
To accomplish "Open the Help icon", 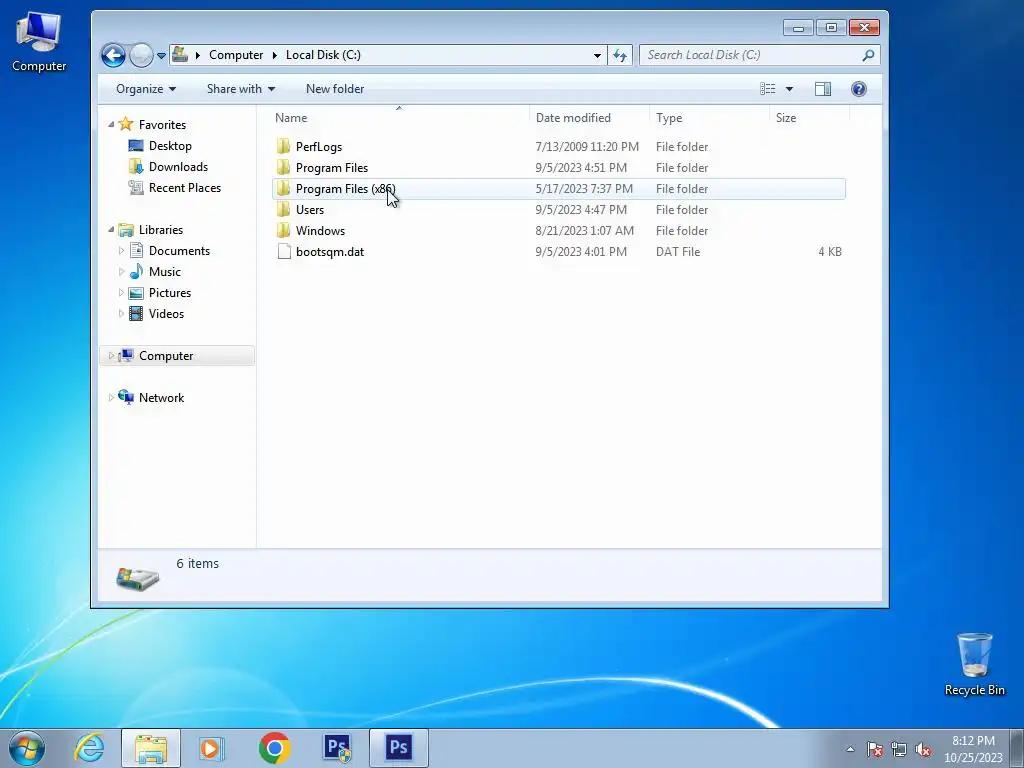I will pos(859,89).
